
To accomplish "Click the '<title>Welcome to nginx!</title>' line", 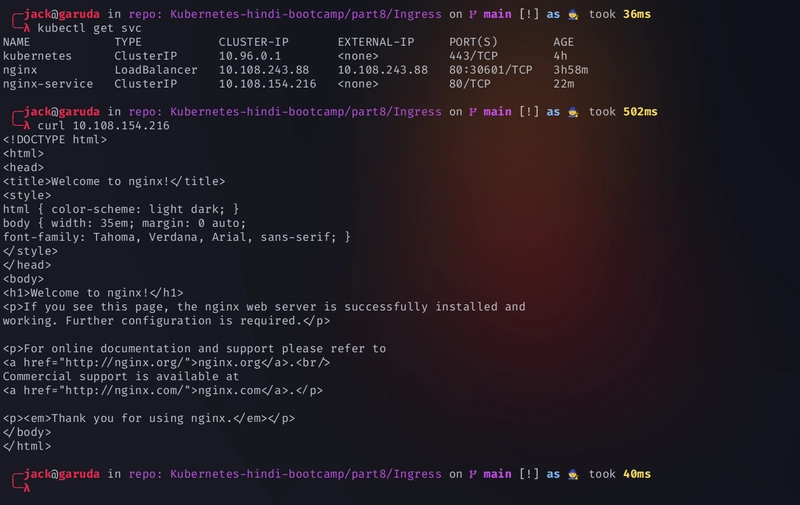I will tap(114, 182).
